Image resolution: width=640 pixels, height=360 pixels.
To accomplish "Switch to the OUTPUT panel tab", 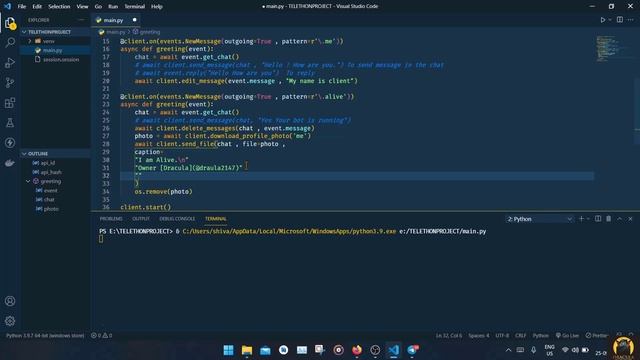I will point(141,219).
